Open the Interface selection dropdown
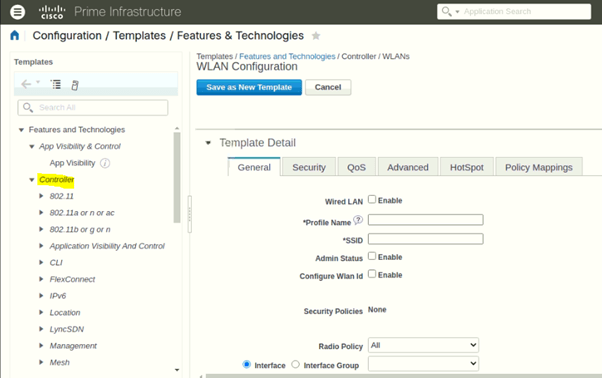 (x=423, y=363)
